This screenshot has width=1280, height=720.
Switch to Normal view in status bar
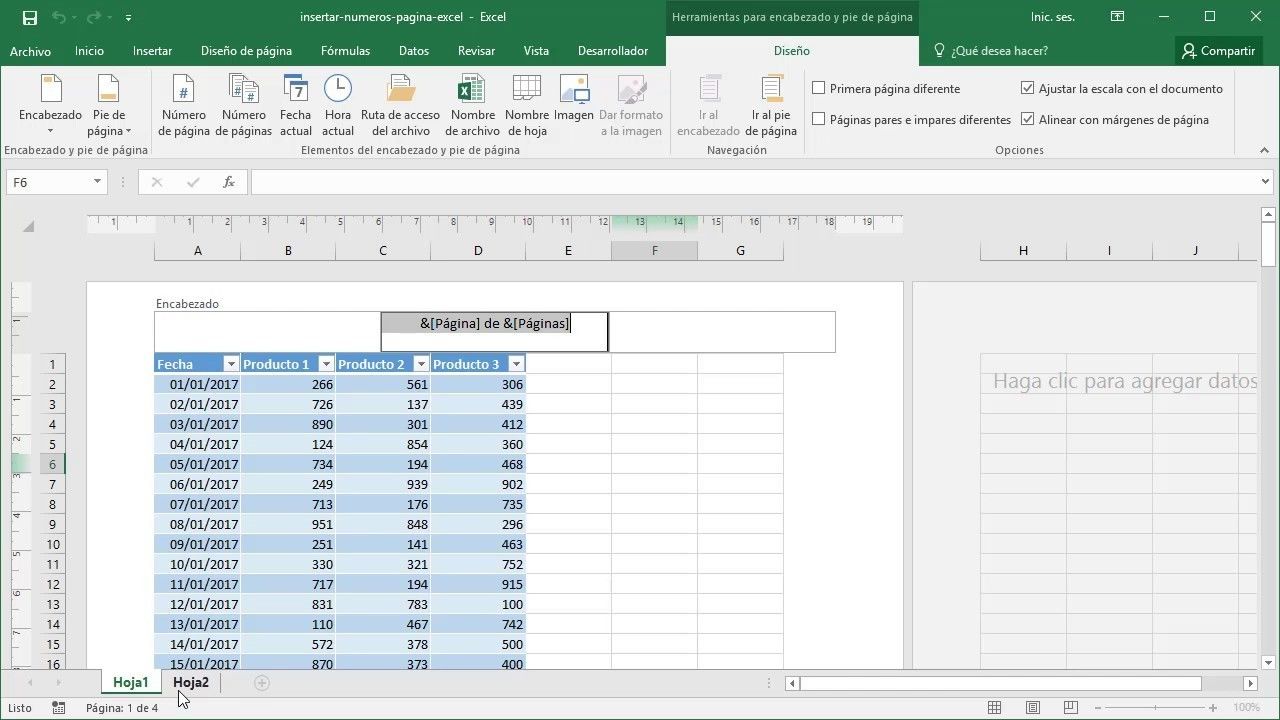994,707
